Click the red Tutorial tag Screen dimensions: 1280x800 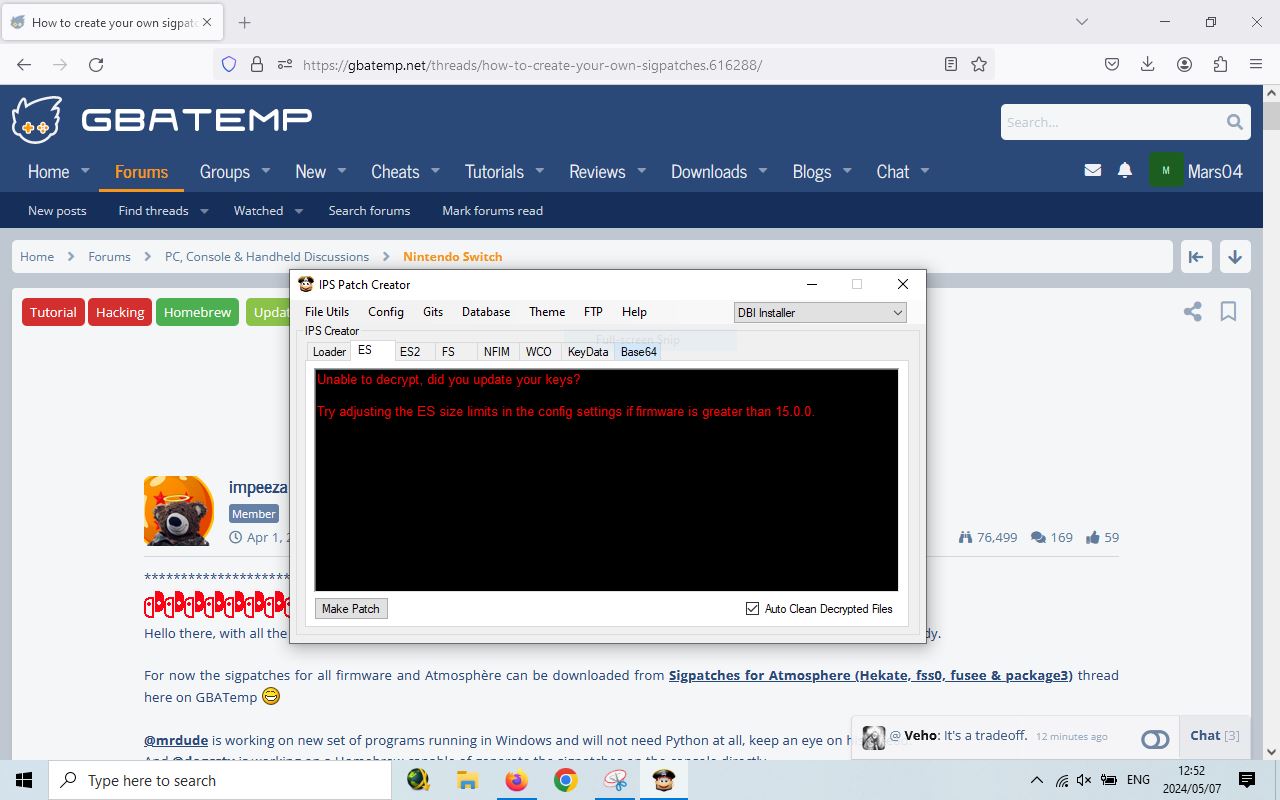(53, 312)
